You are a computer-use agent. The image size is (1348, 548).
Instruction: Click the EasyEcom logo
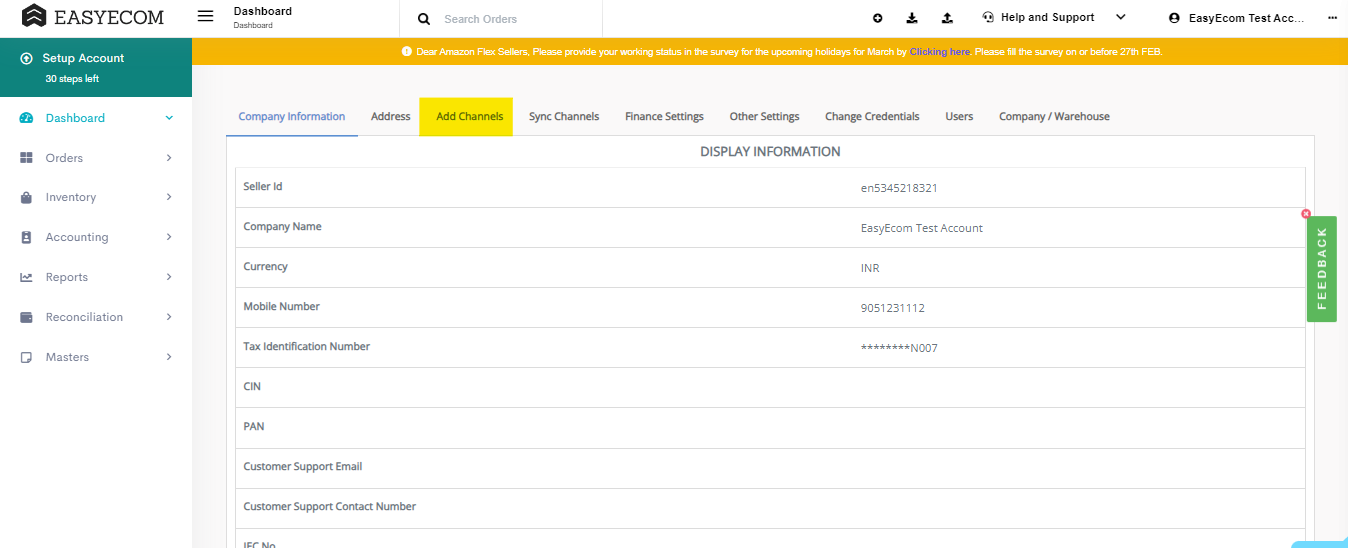click(x=93, y=17)
